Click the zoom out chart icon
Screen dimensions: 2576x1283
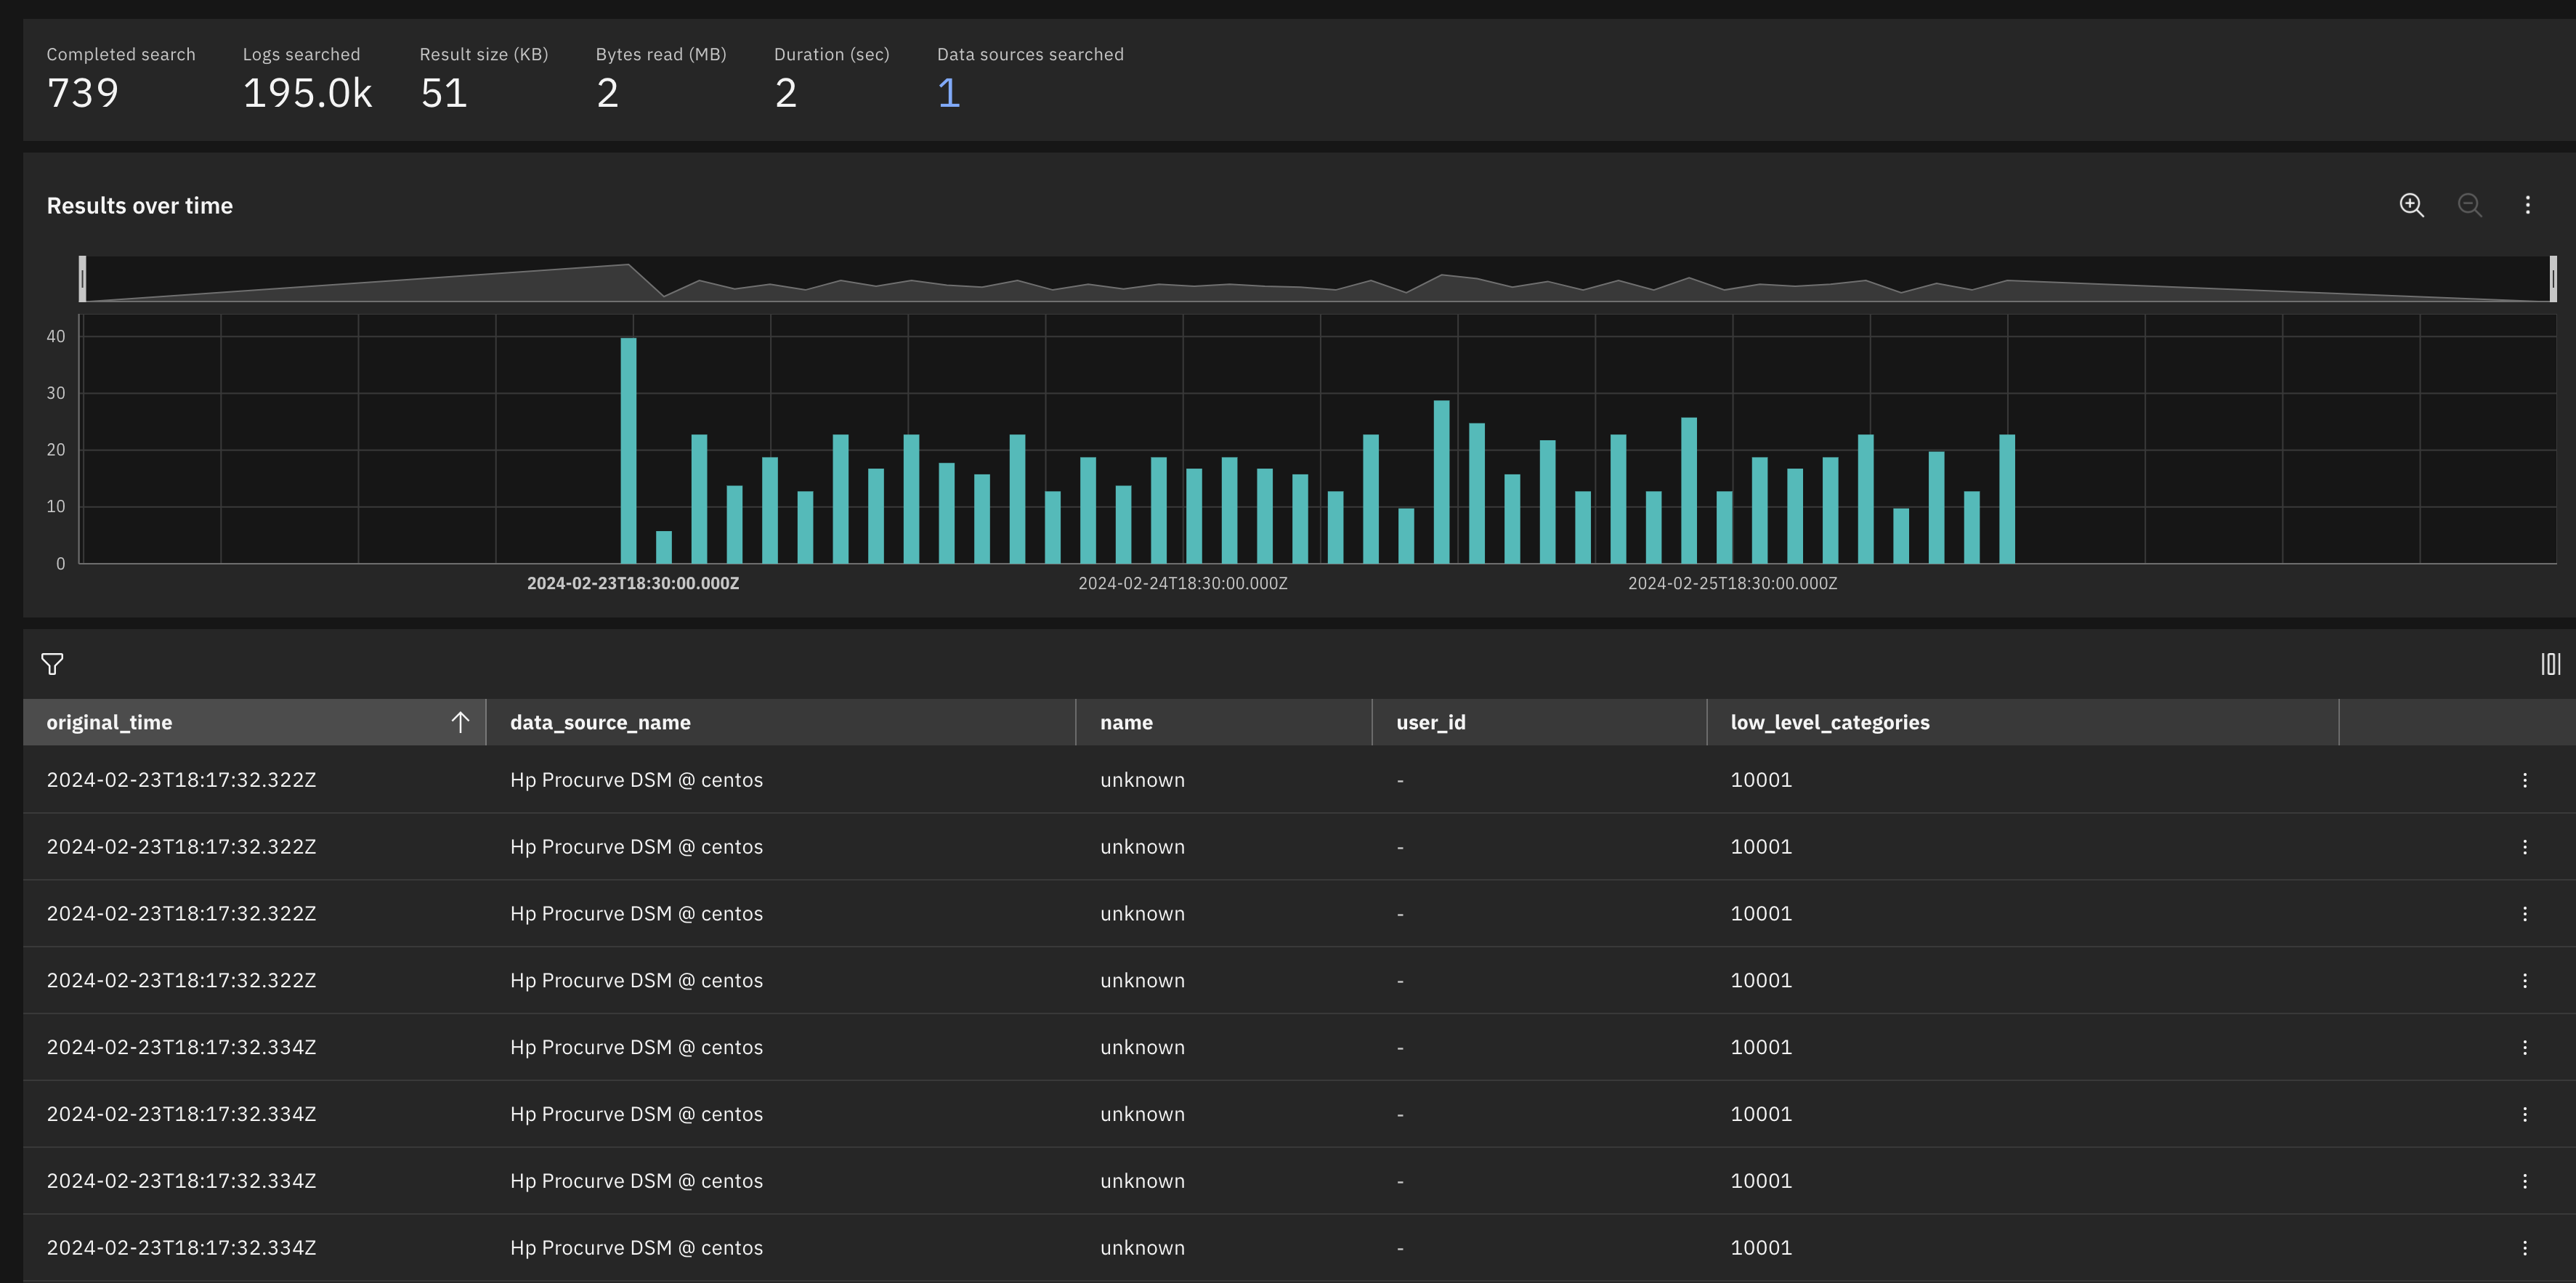click(x=2469, y=205)
